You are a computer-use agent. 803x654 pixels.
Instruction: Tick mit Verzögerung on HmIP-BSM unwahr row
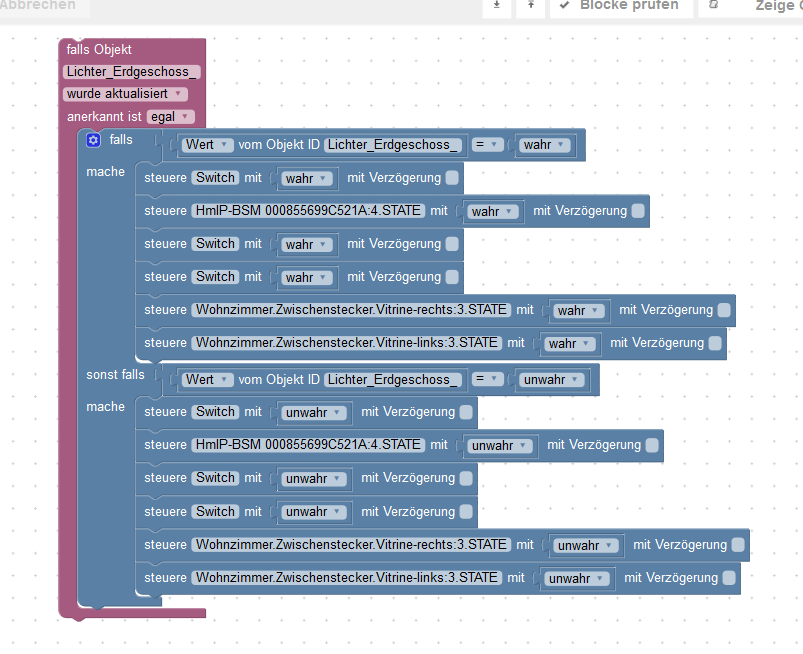click(x=652, y=445)
